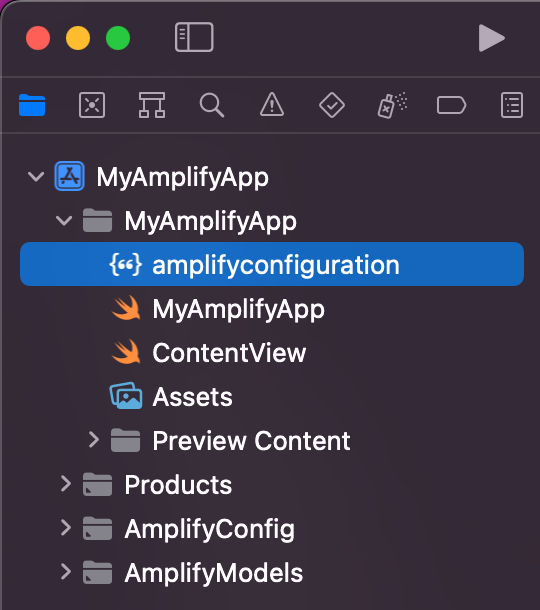Toggle the navigator sidebar visibility
The image size is (540, 610).
(x=194, y=37)
